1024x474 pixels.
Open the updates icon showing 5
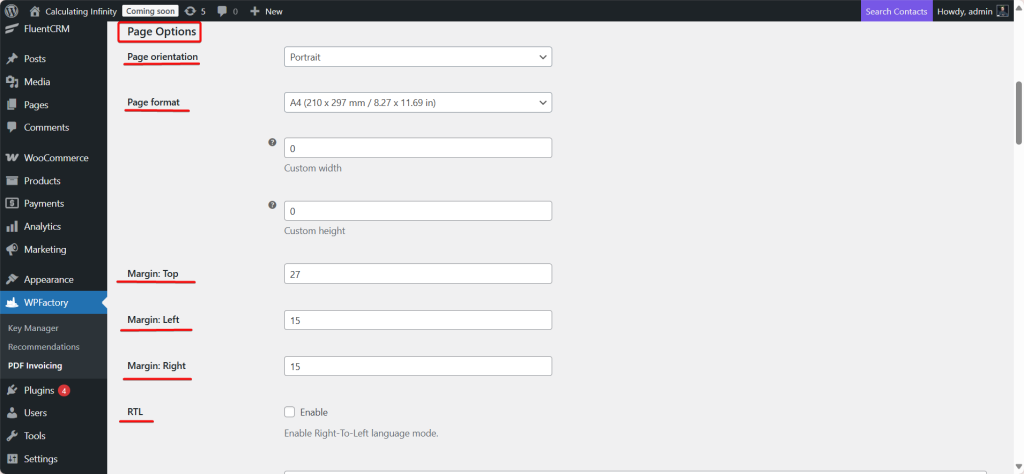point(190,11)
